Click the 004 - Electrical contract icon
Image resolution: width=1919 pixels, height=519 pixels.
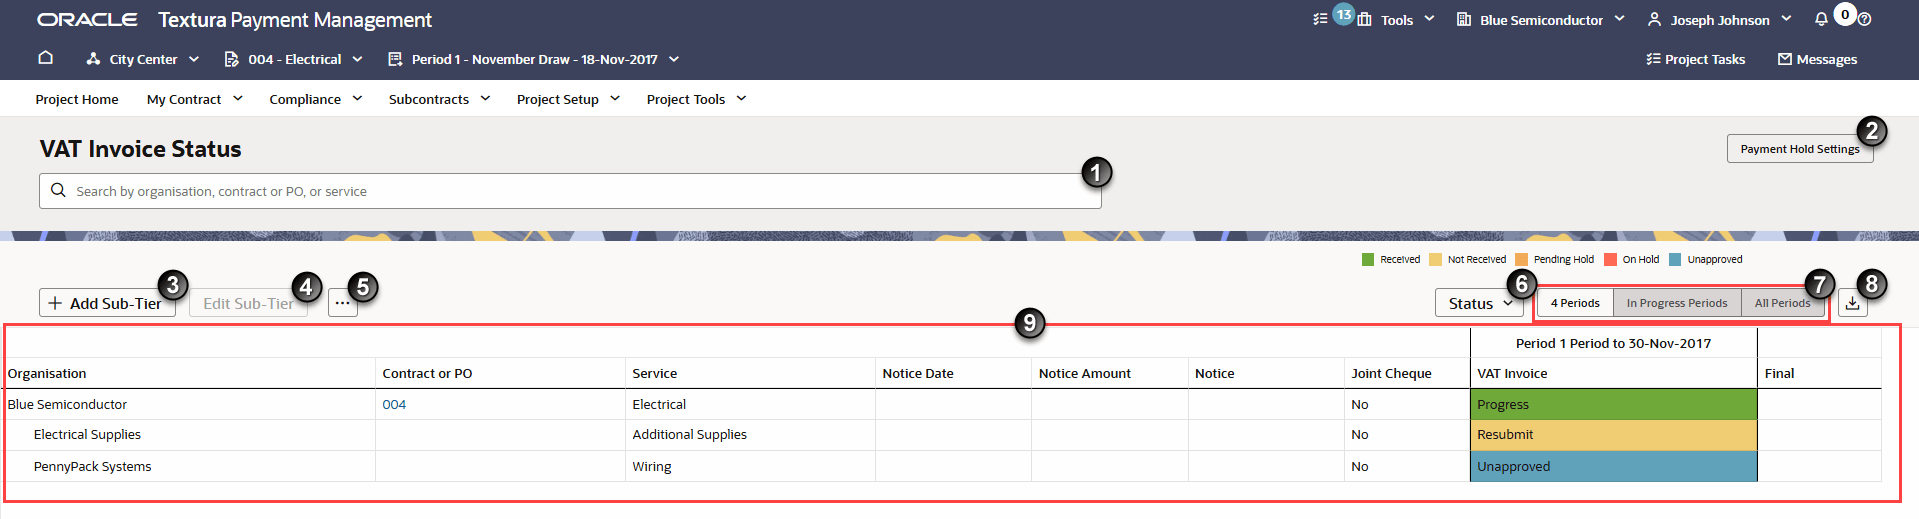tap(232, 59)
